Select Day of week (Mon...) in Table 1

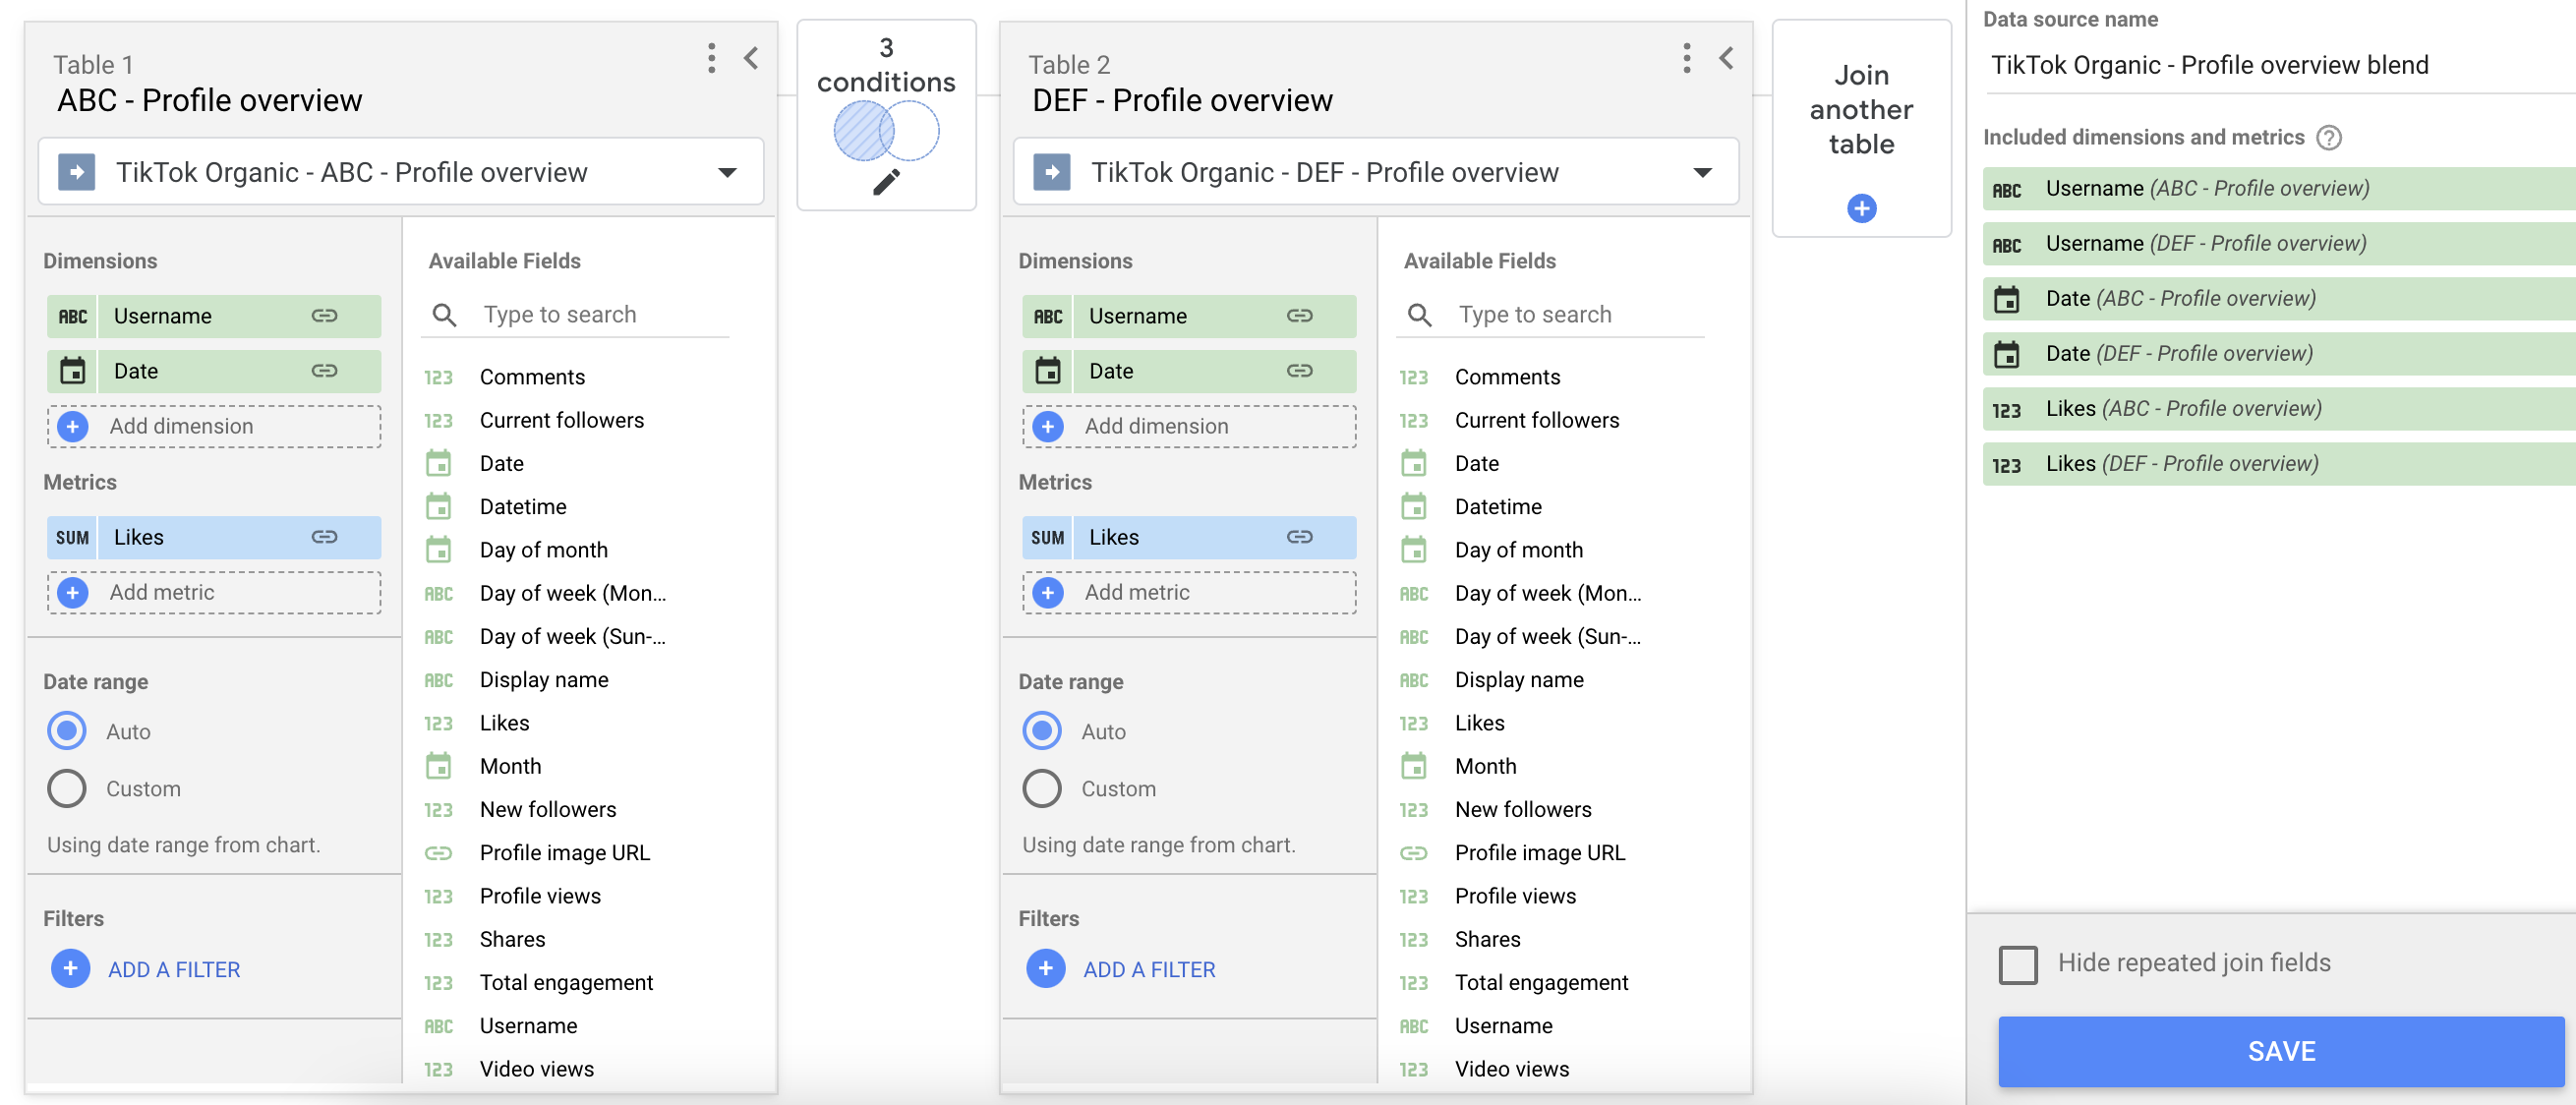tap(572, 594)
